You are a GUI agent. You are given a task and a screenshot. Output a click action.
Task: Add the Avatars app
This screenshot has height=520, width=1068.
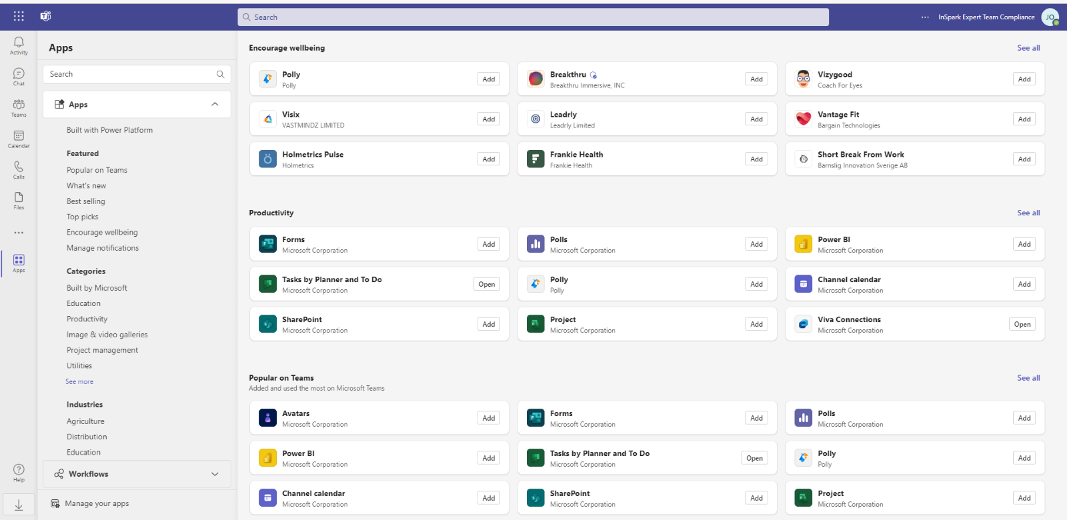click(x=488, y=418)
